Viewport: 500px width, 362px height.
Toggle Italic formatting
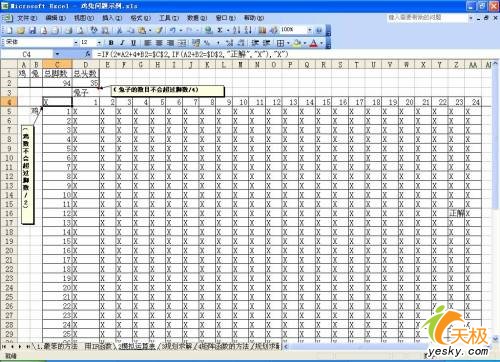(122, 43)
